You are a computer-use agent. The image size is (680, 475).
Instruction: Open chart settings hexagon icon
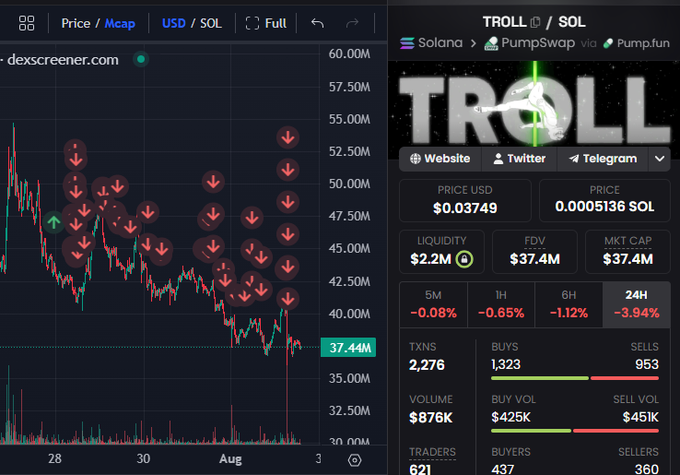(x=354, y=460)
